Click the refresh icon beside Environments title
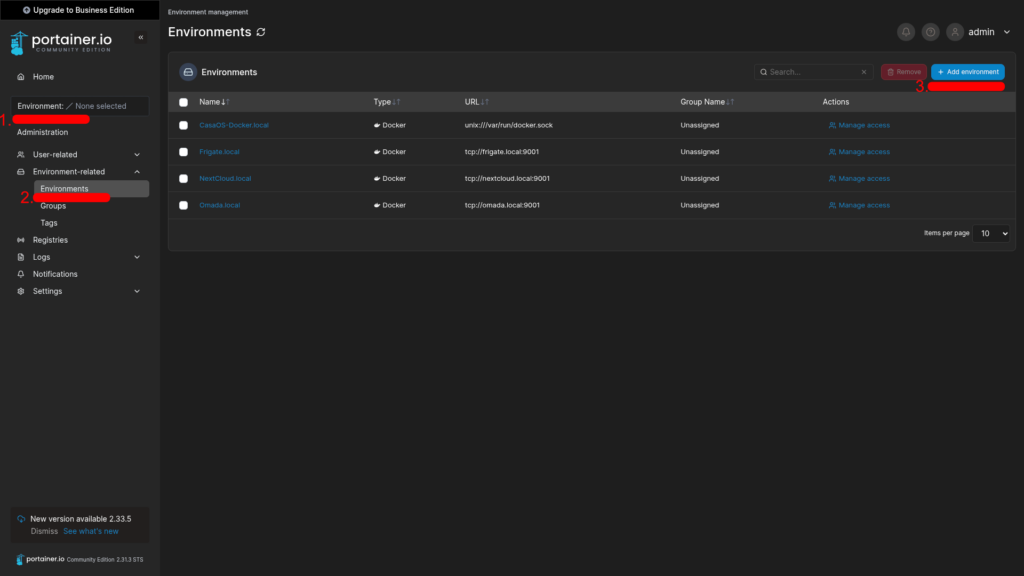Image resolution: width=1024 pixels, height=576 pixels. point(261,32)
